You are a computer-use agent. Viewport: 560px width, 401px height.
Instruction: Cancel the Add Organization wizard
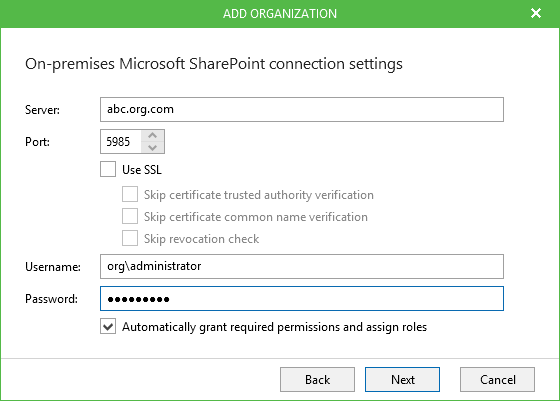pos(497,380)
